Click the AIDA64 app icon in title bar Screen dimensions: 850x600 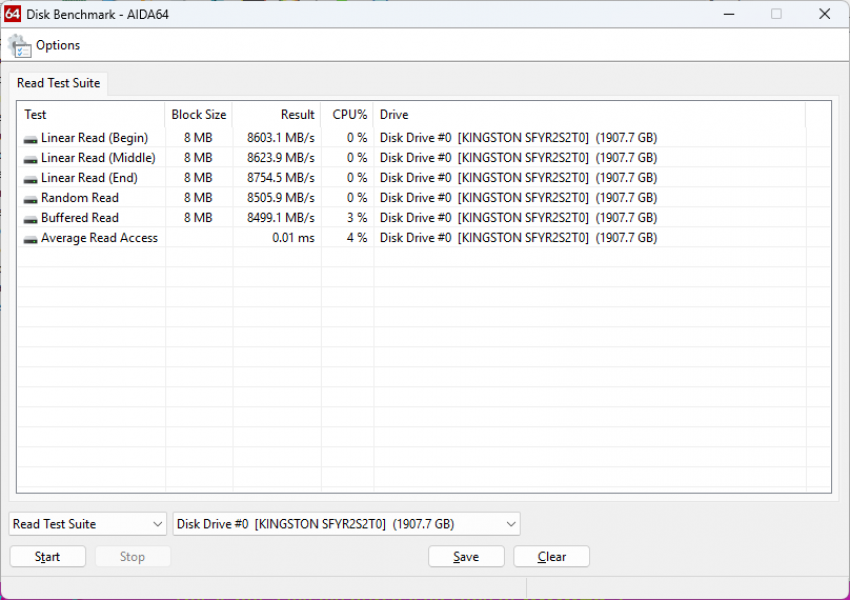[x=12, y=14]
